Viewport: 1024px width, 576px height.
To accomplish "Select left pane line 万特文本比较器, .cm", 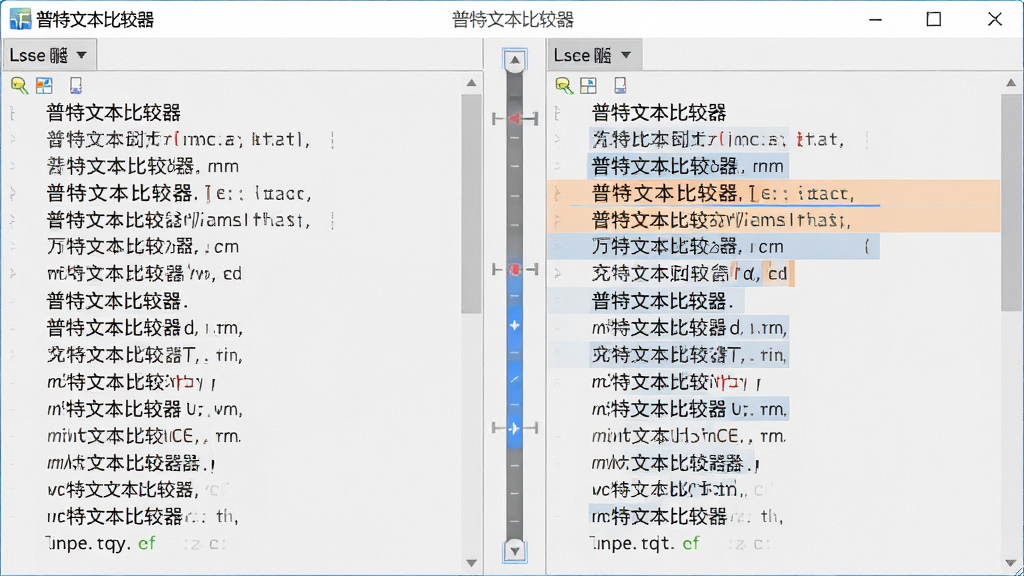I will (143, 247).
